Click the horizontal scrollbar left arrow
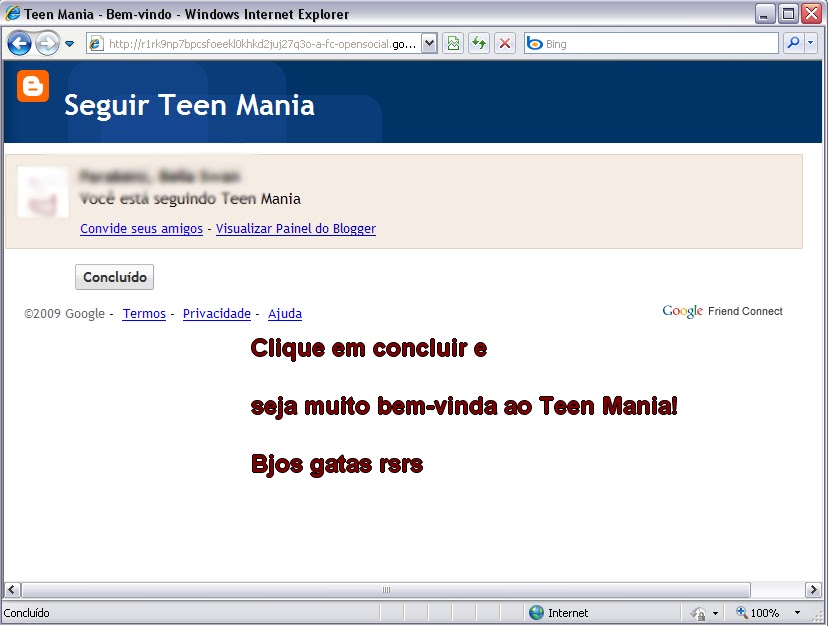828x626 pixels. point(12,590)
